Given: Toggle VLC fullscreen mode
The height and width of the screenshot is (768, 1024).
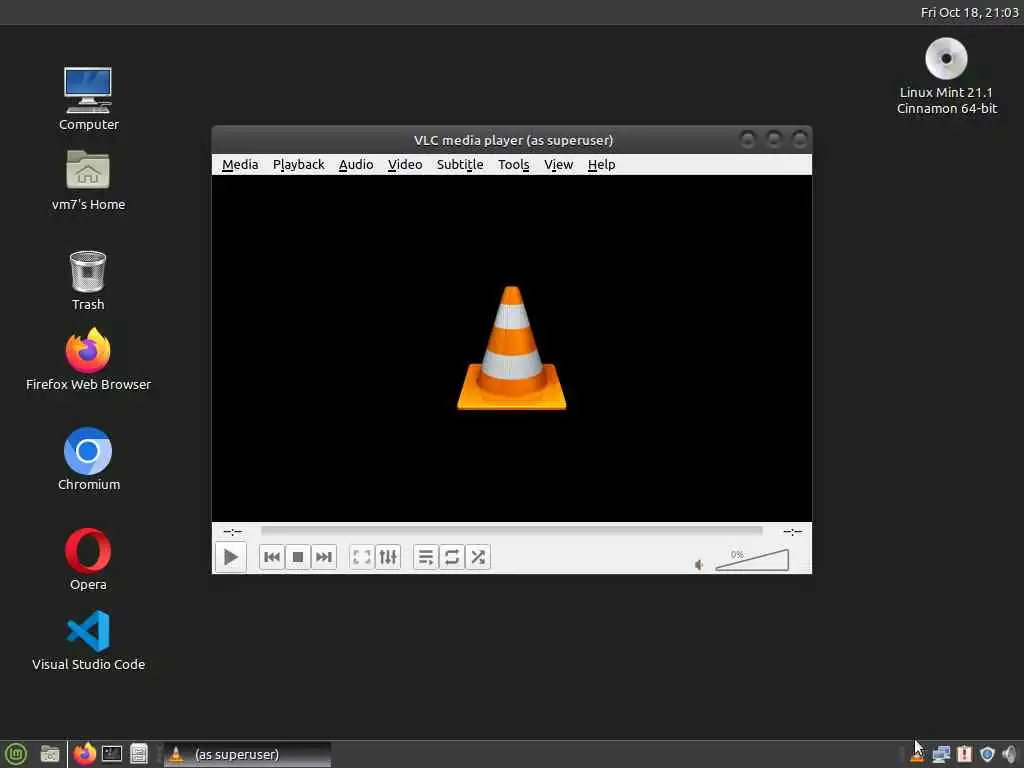Looking at the screenshot, I should pyautogui.click(x=362, y=557).
